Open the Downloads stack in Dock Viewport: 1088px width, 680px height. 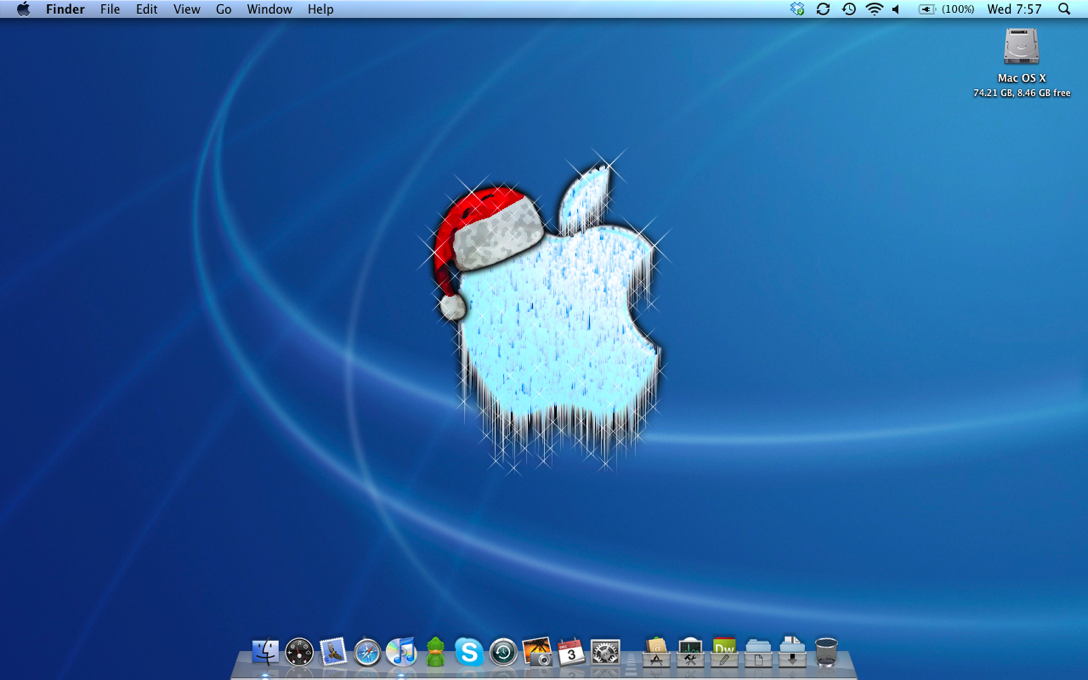pos(792,652)
